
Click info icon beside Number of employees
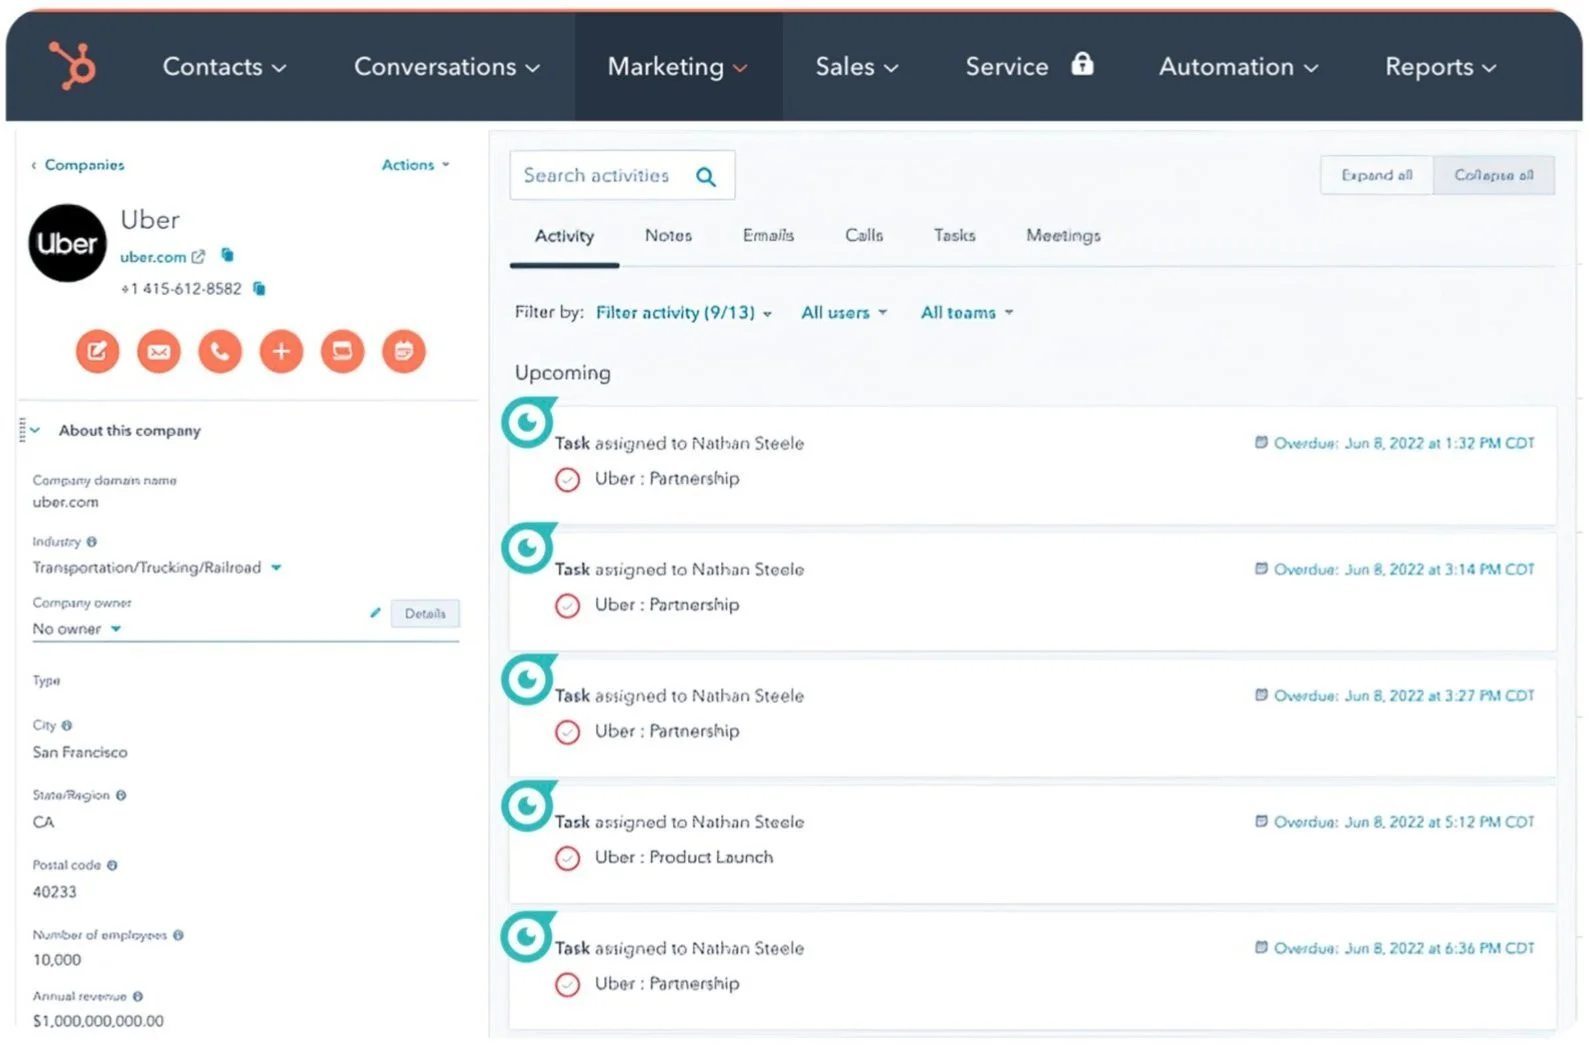point(178,936)
